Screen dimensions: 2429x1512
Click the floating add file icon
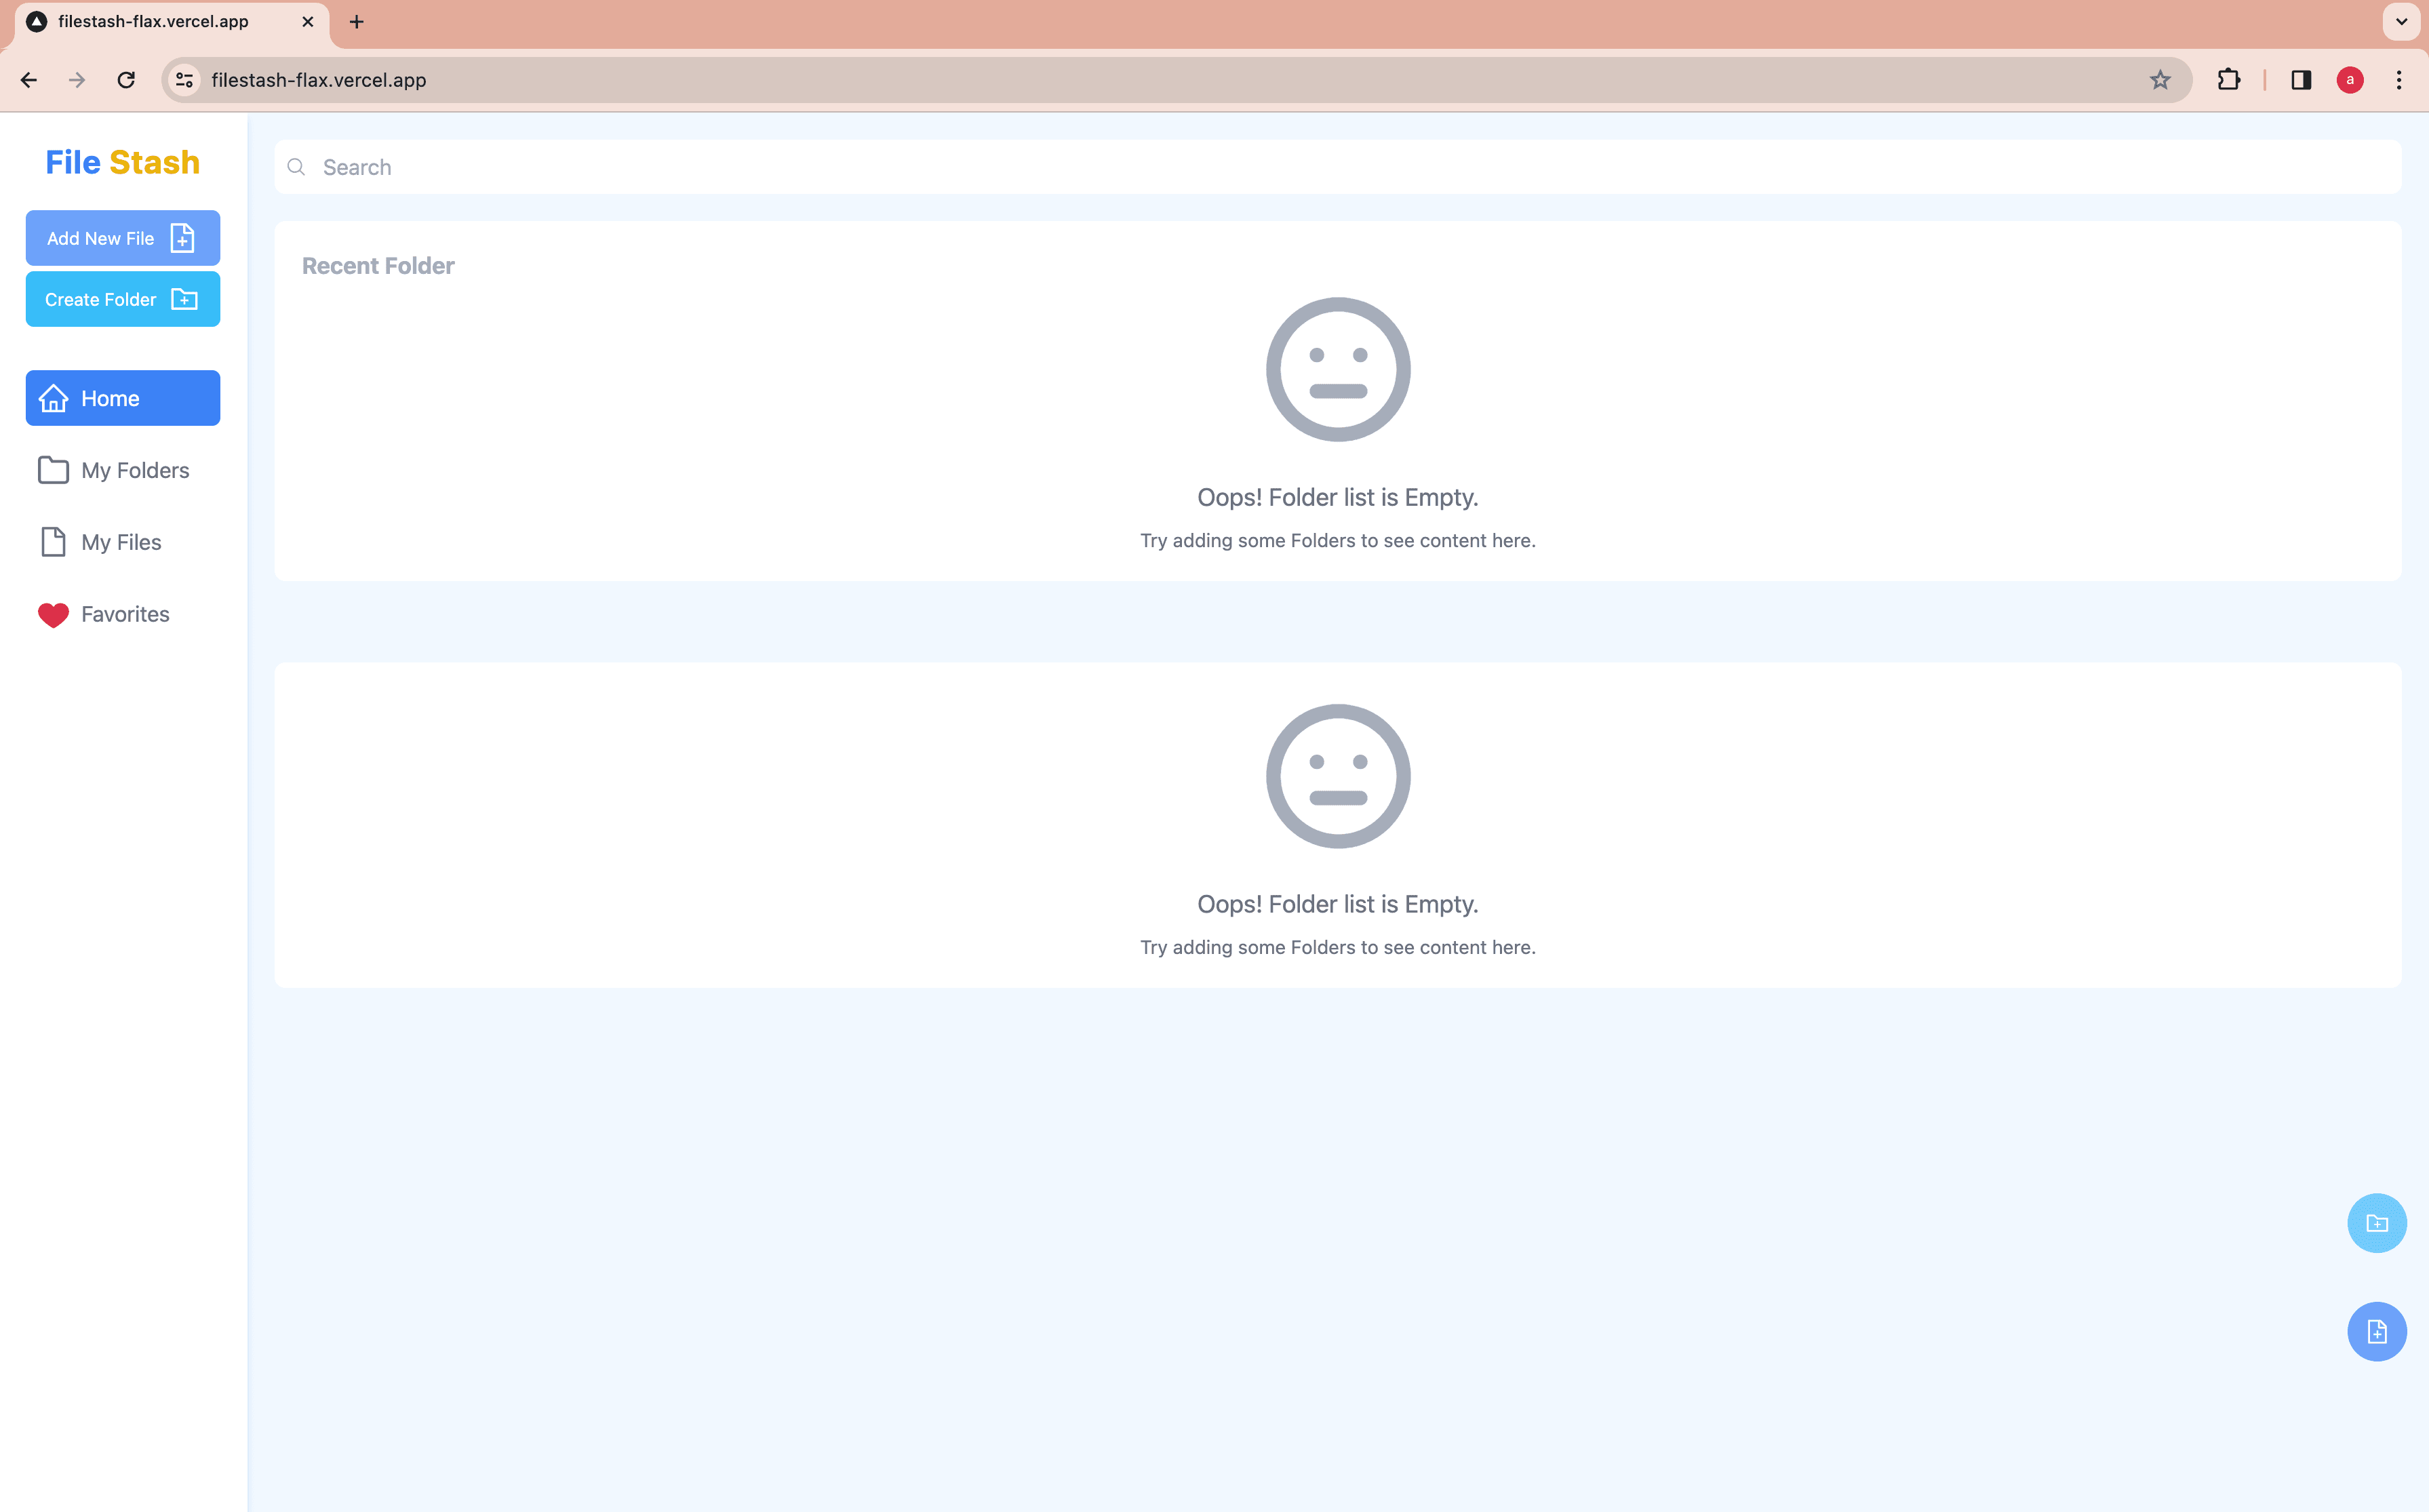[x=2376, y=1331]
